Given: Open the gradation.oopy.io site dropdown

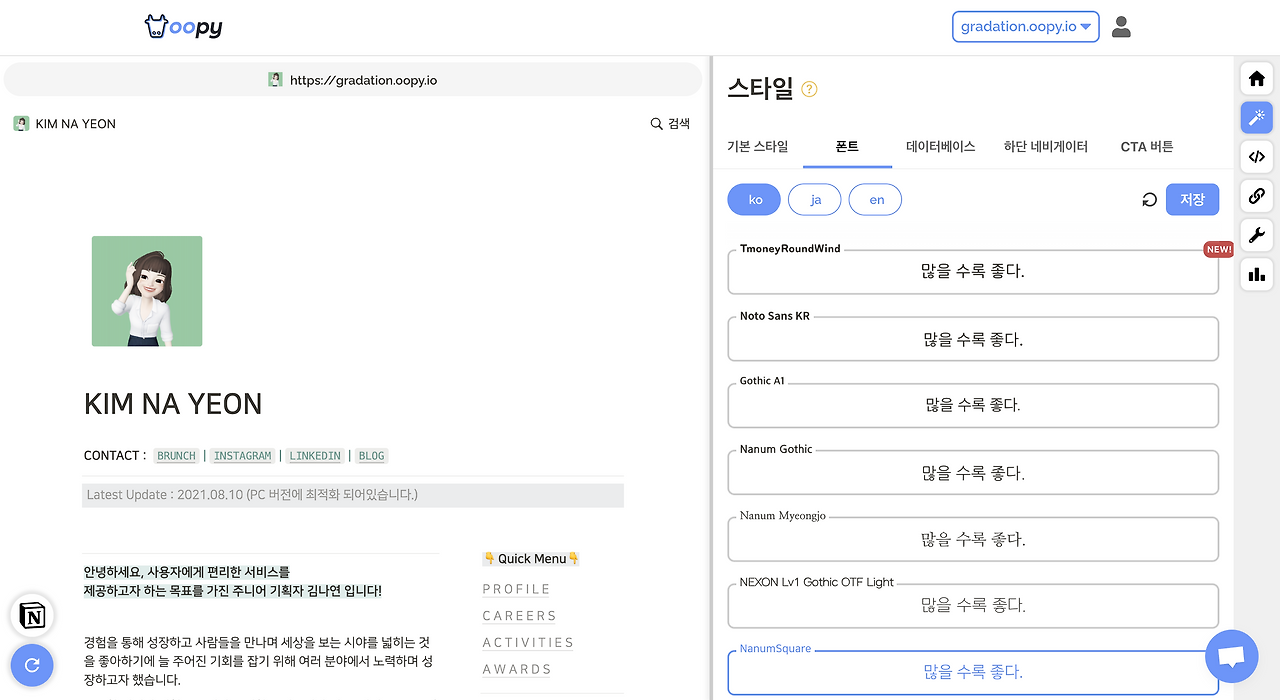Looking at the screenshot, I should (1025, 26).
